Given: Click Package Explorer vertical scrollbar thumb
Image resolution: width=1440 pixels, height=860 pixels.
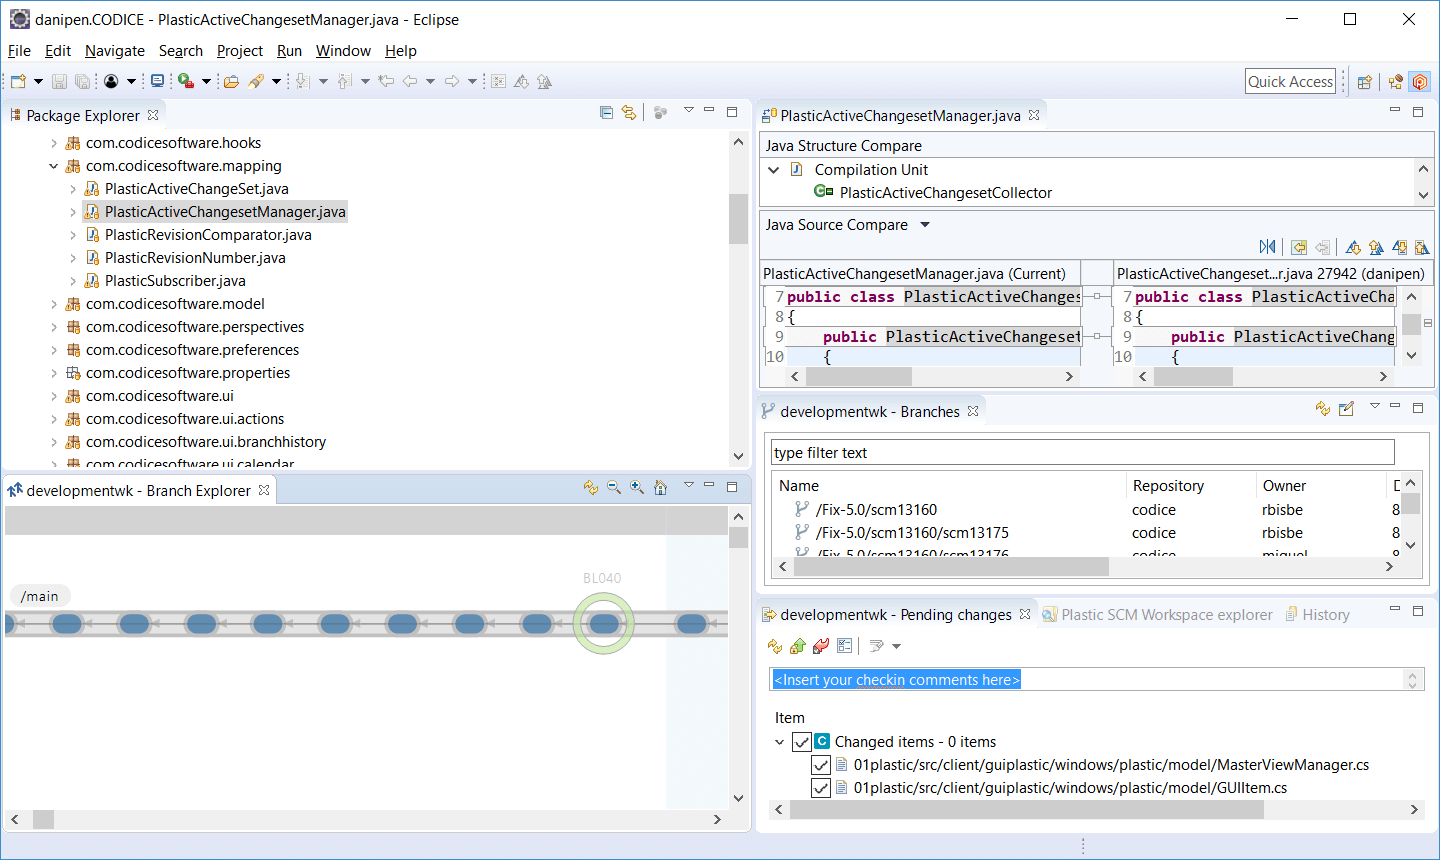Looking at the screenshot, I should click(738, 219).
